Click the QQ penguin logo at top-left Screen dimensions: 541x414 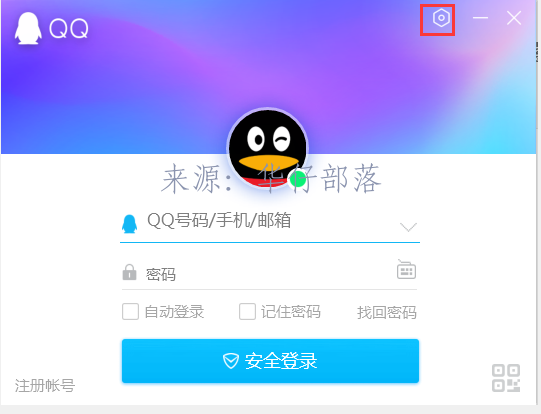tap(28, 29)
